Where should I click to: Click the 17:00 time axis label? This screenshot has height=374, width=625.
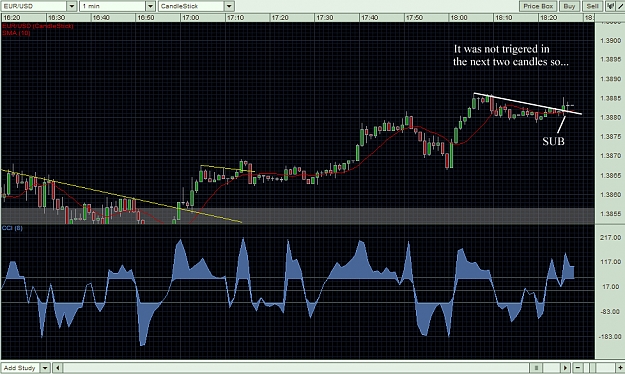pos(191,18)
